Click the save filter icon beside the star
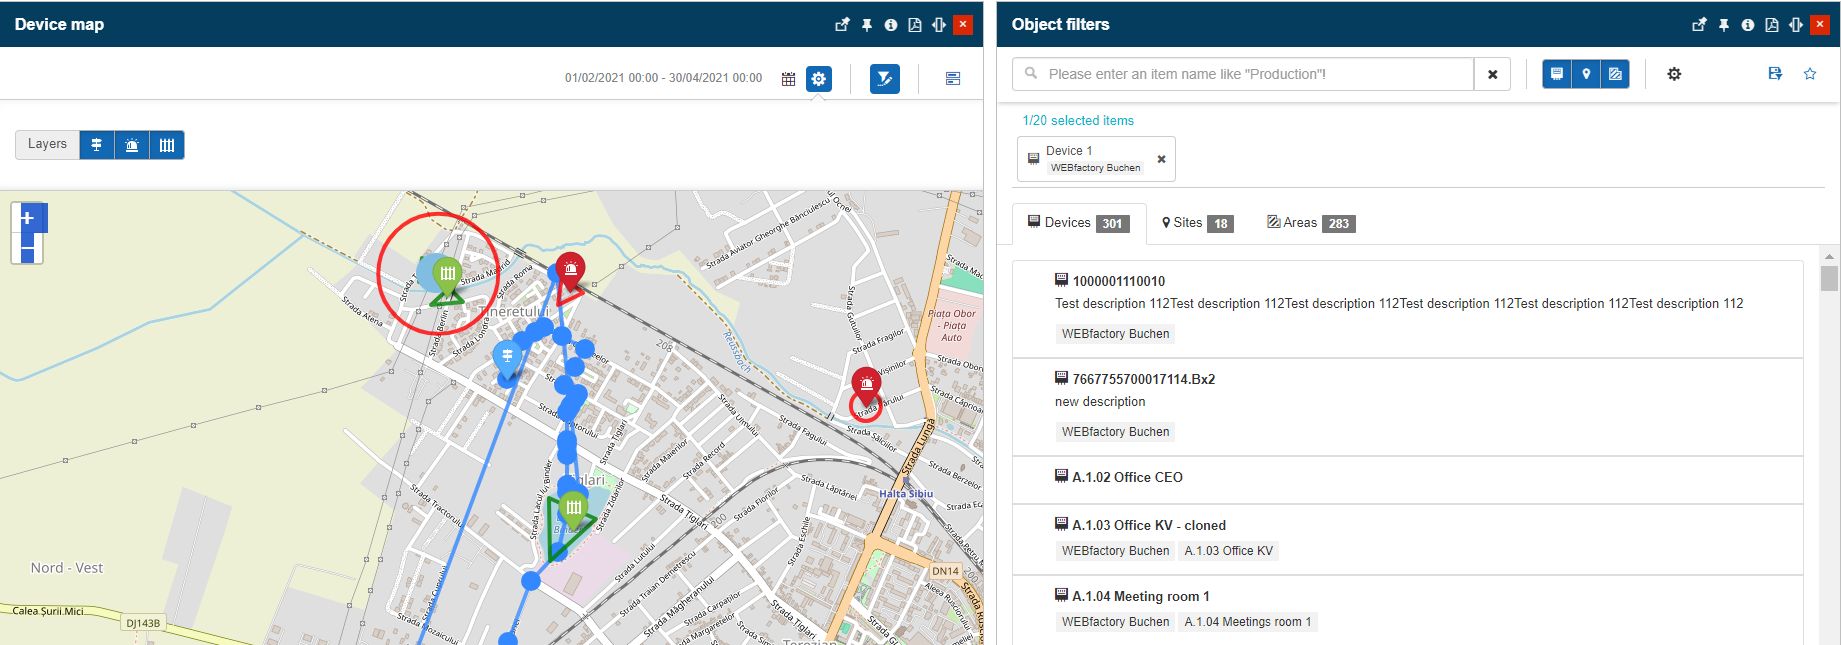This screenshot has height=645, width=1841. tap(1775, 74)
